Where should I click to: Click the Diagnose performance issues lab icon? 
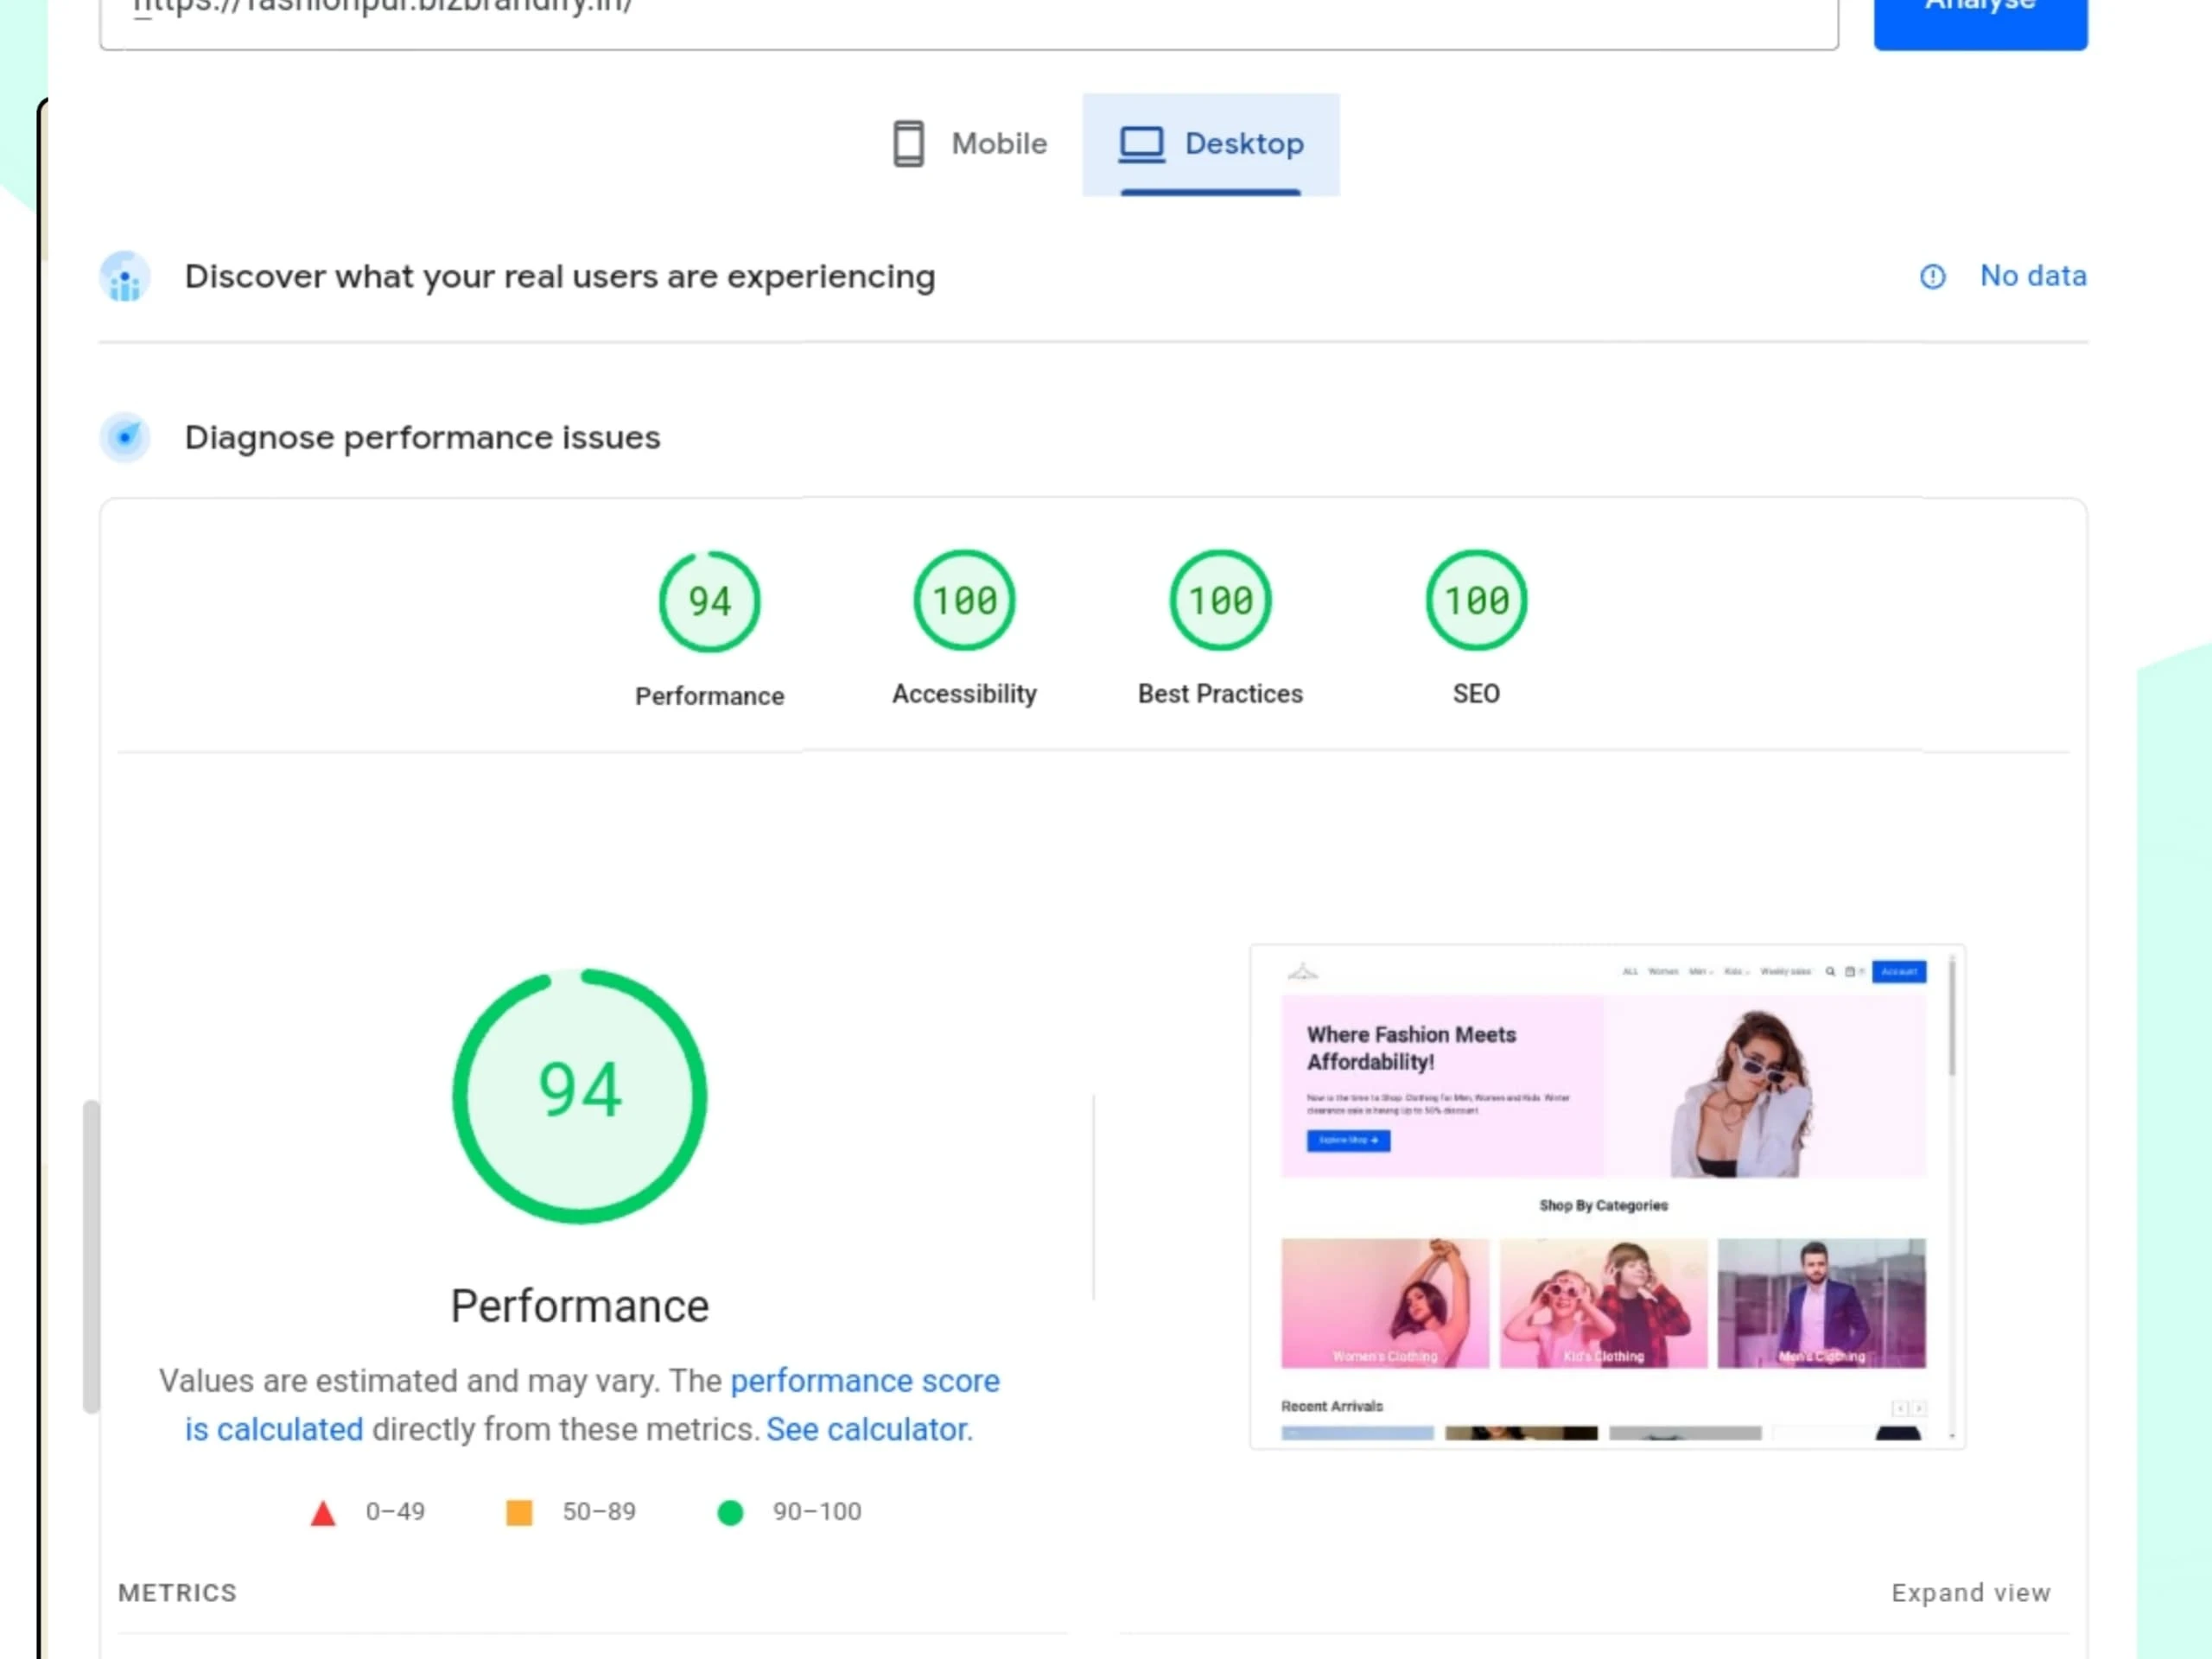(x=124, y=437)
